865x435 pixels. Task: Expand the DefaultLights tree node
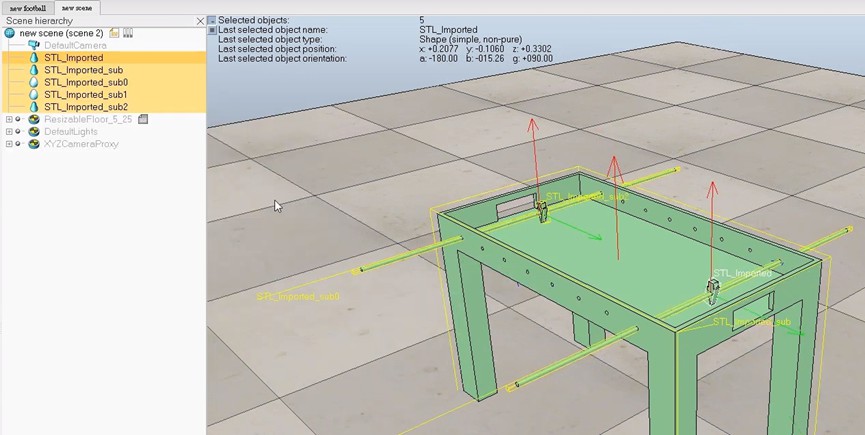point(9,132)
